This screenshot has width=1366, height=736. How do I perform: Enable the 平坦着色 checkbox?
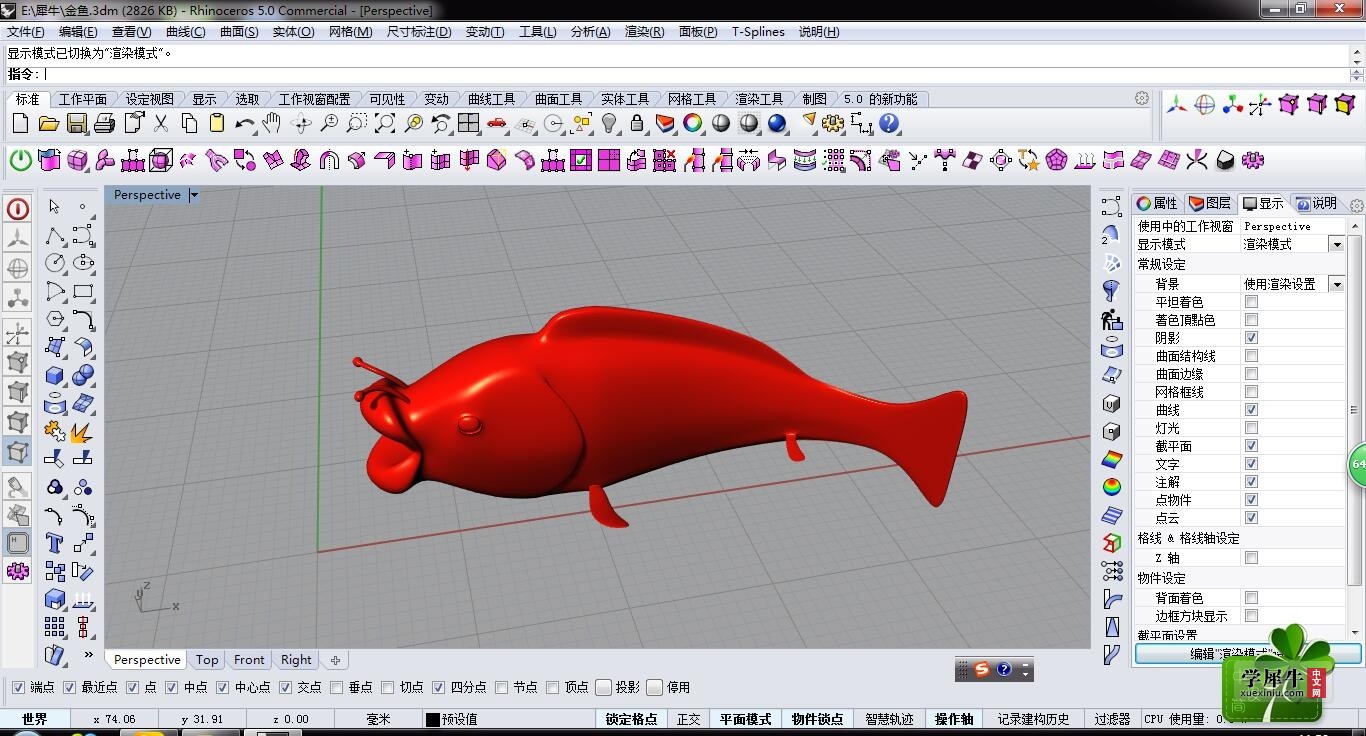coord(1251,302)
